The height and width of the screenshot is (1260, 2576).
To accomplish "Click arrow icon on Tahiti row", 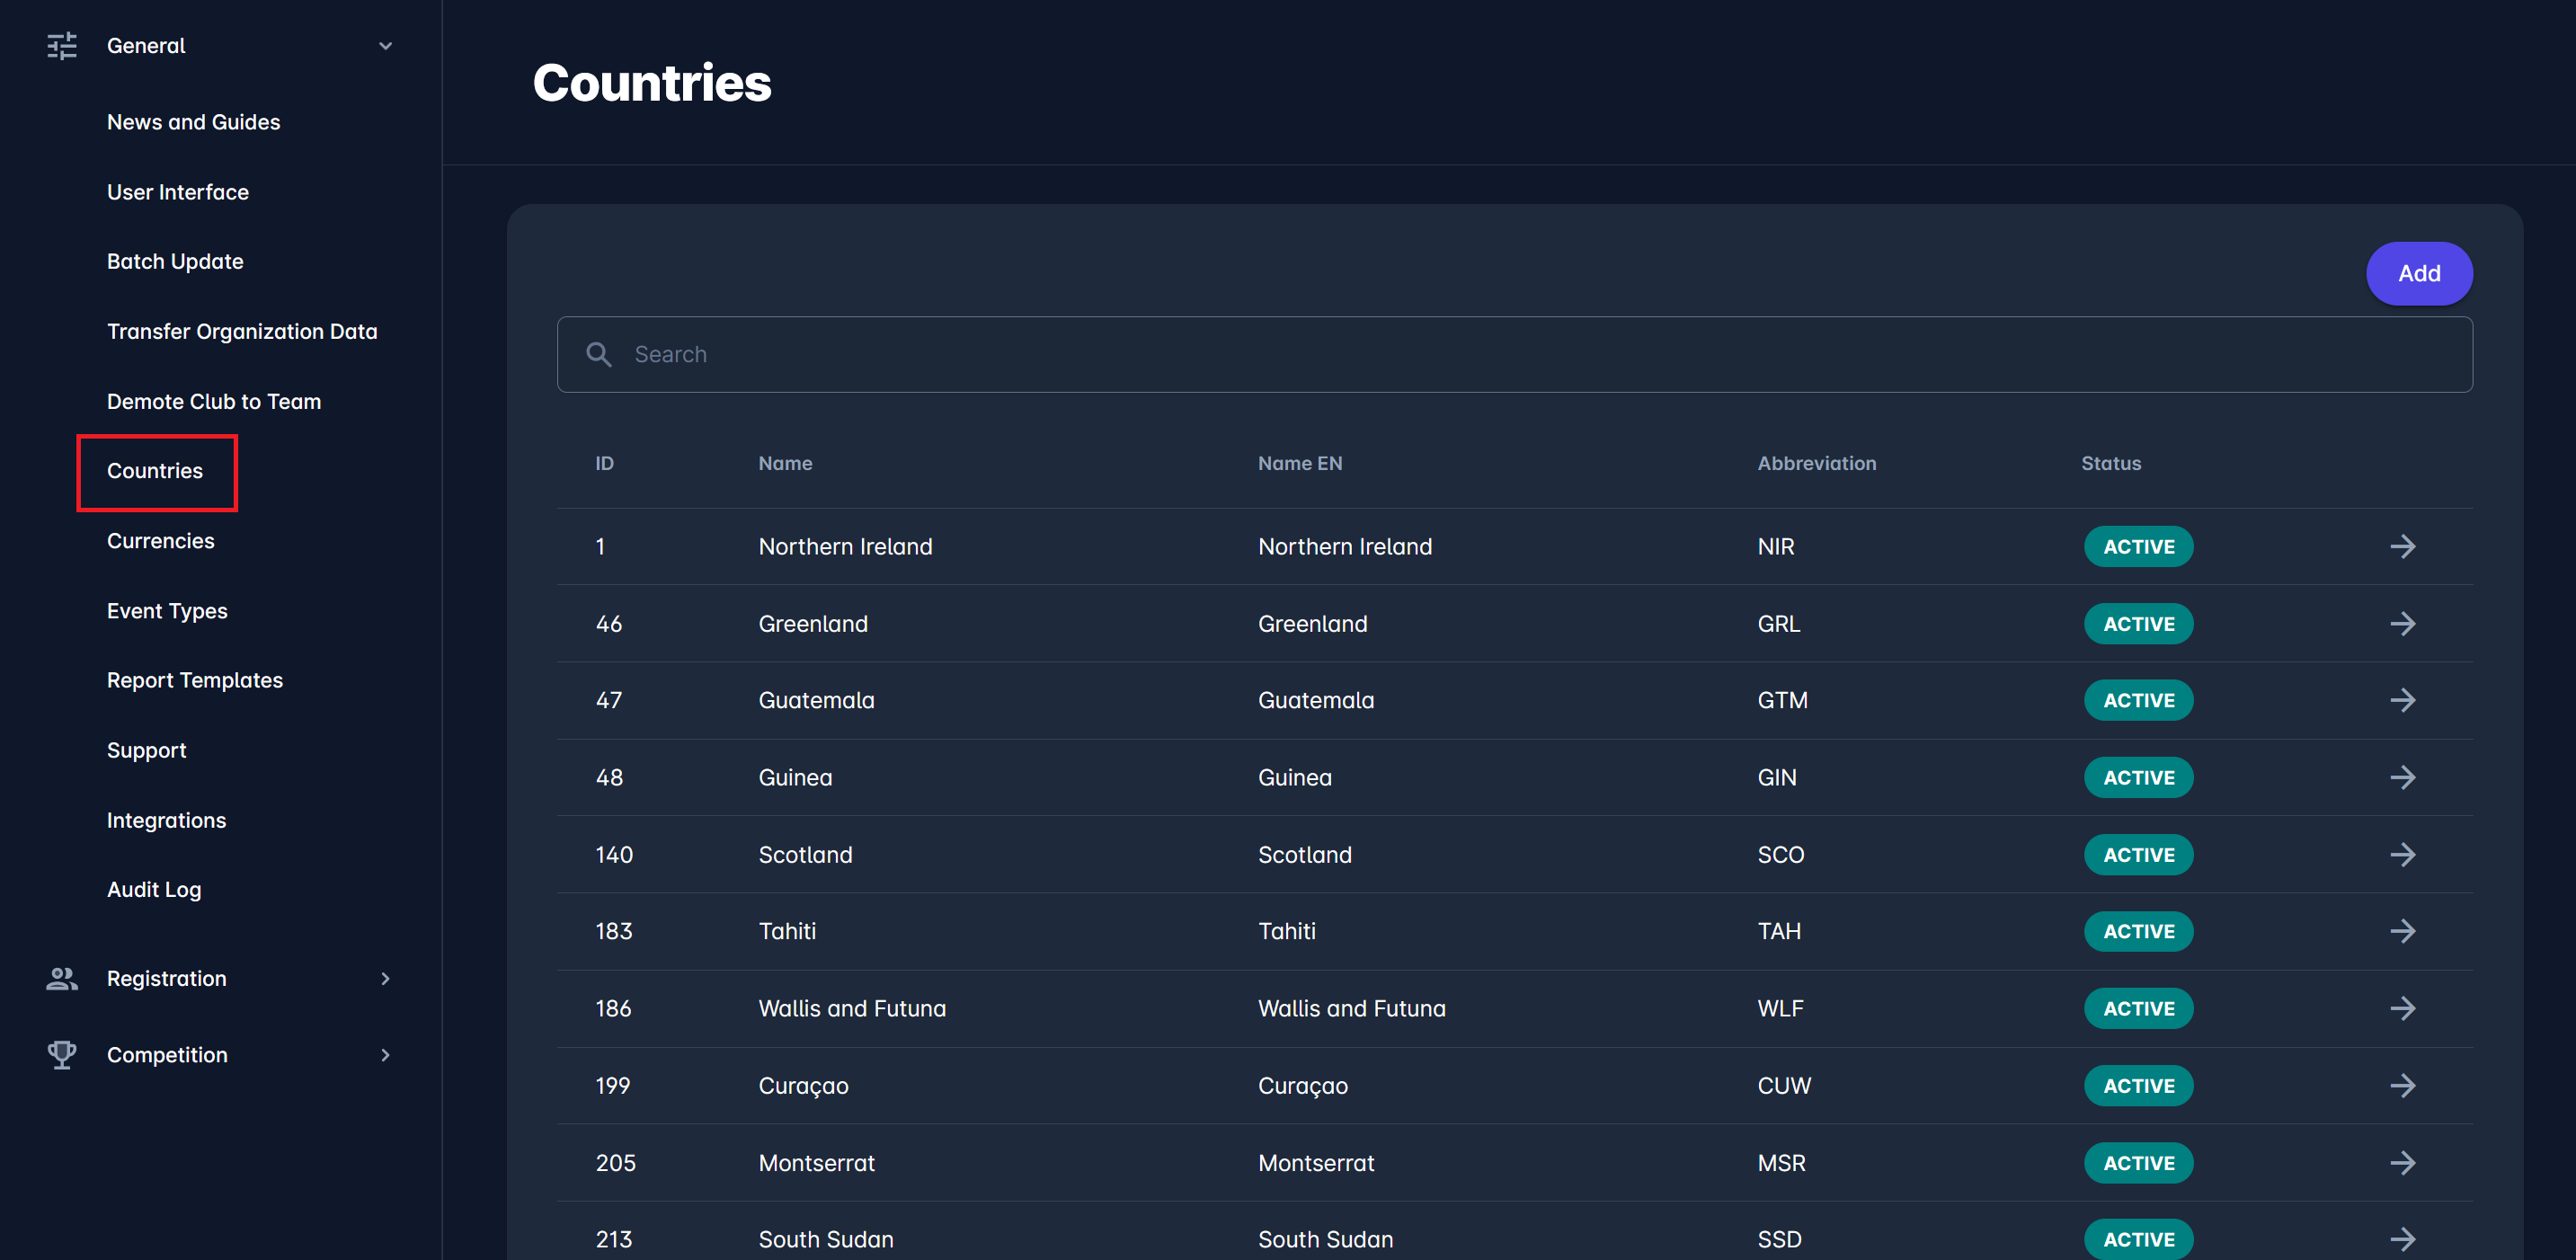I will click(2402, 931).
